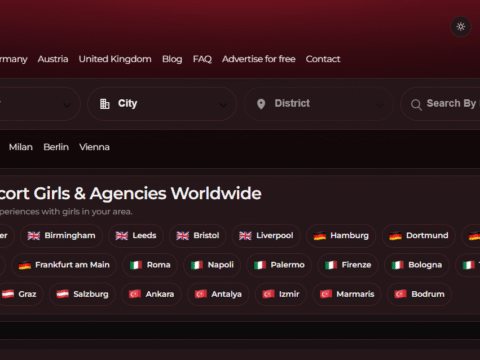Viewport: 480px width, 360px height.
Task: Click the Turkish flag next to Izmir
Action: 268,294
